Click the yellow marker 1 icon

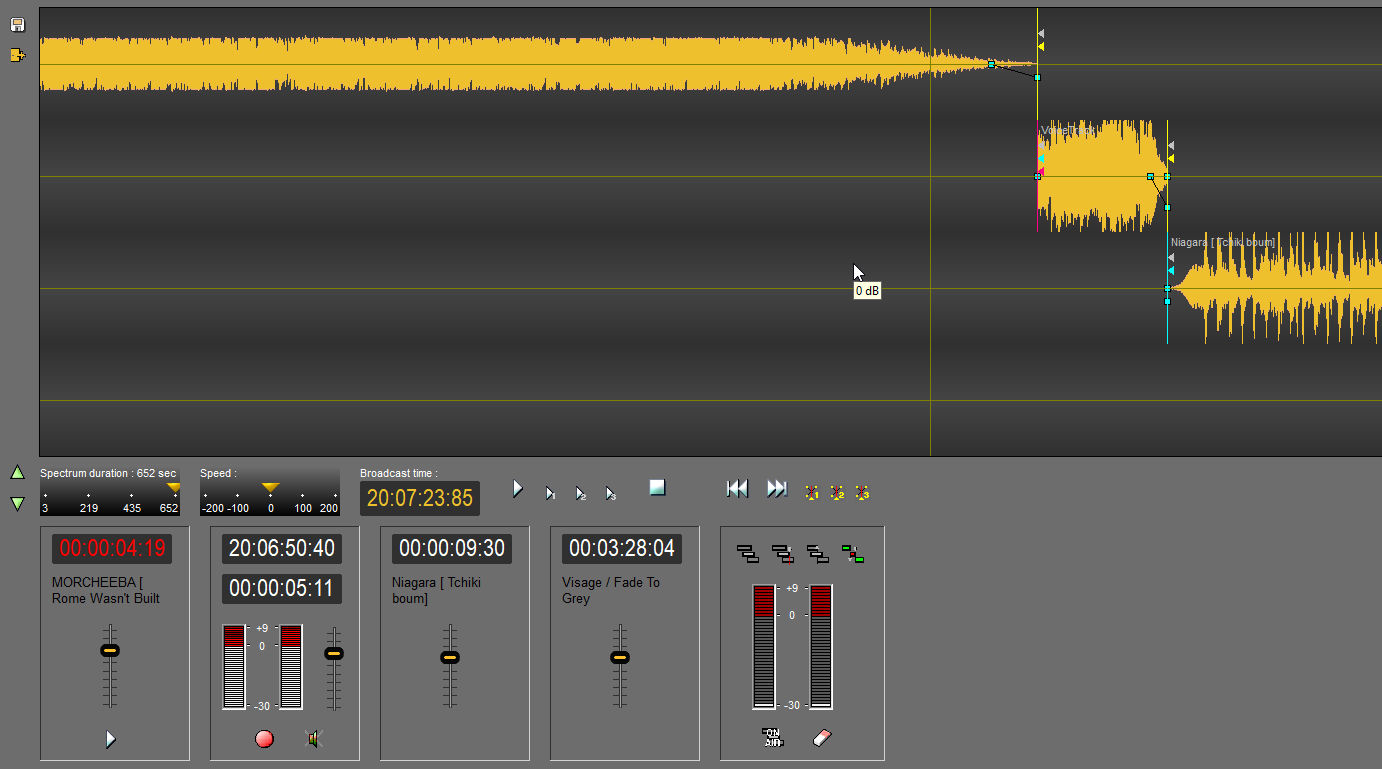[812, 492]
